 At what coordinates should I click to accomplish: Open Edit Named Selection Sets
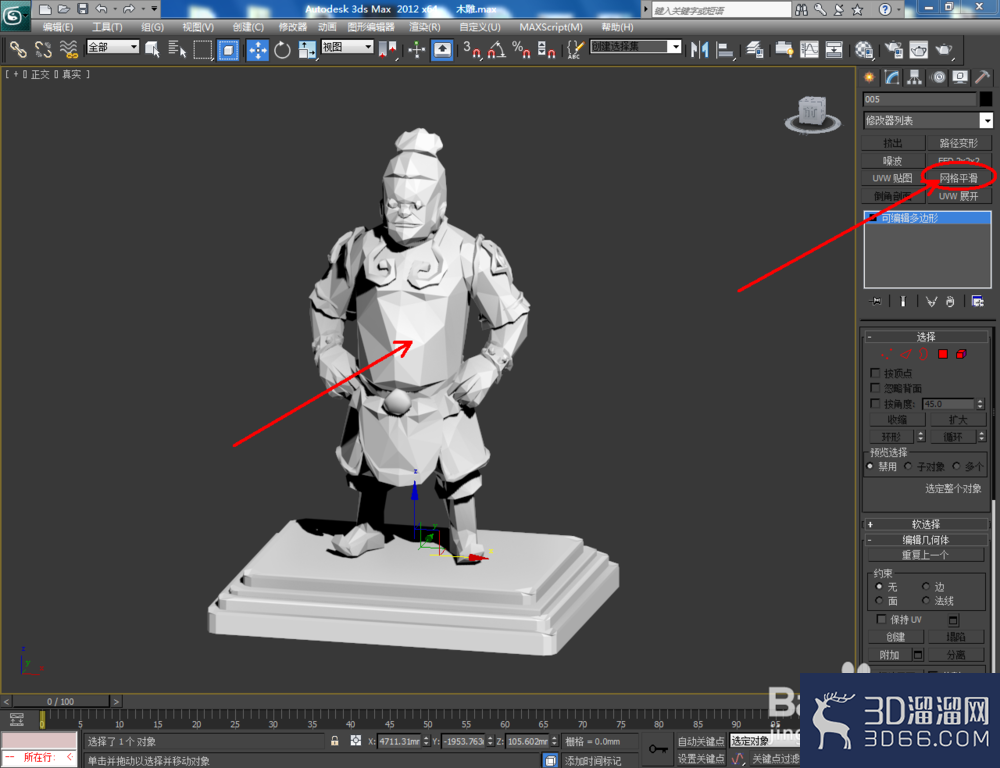[575, 49]
